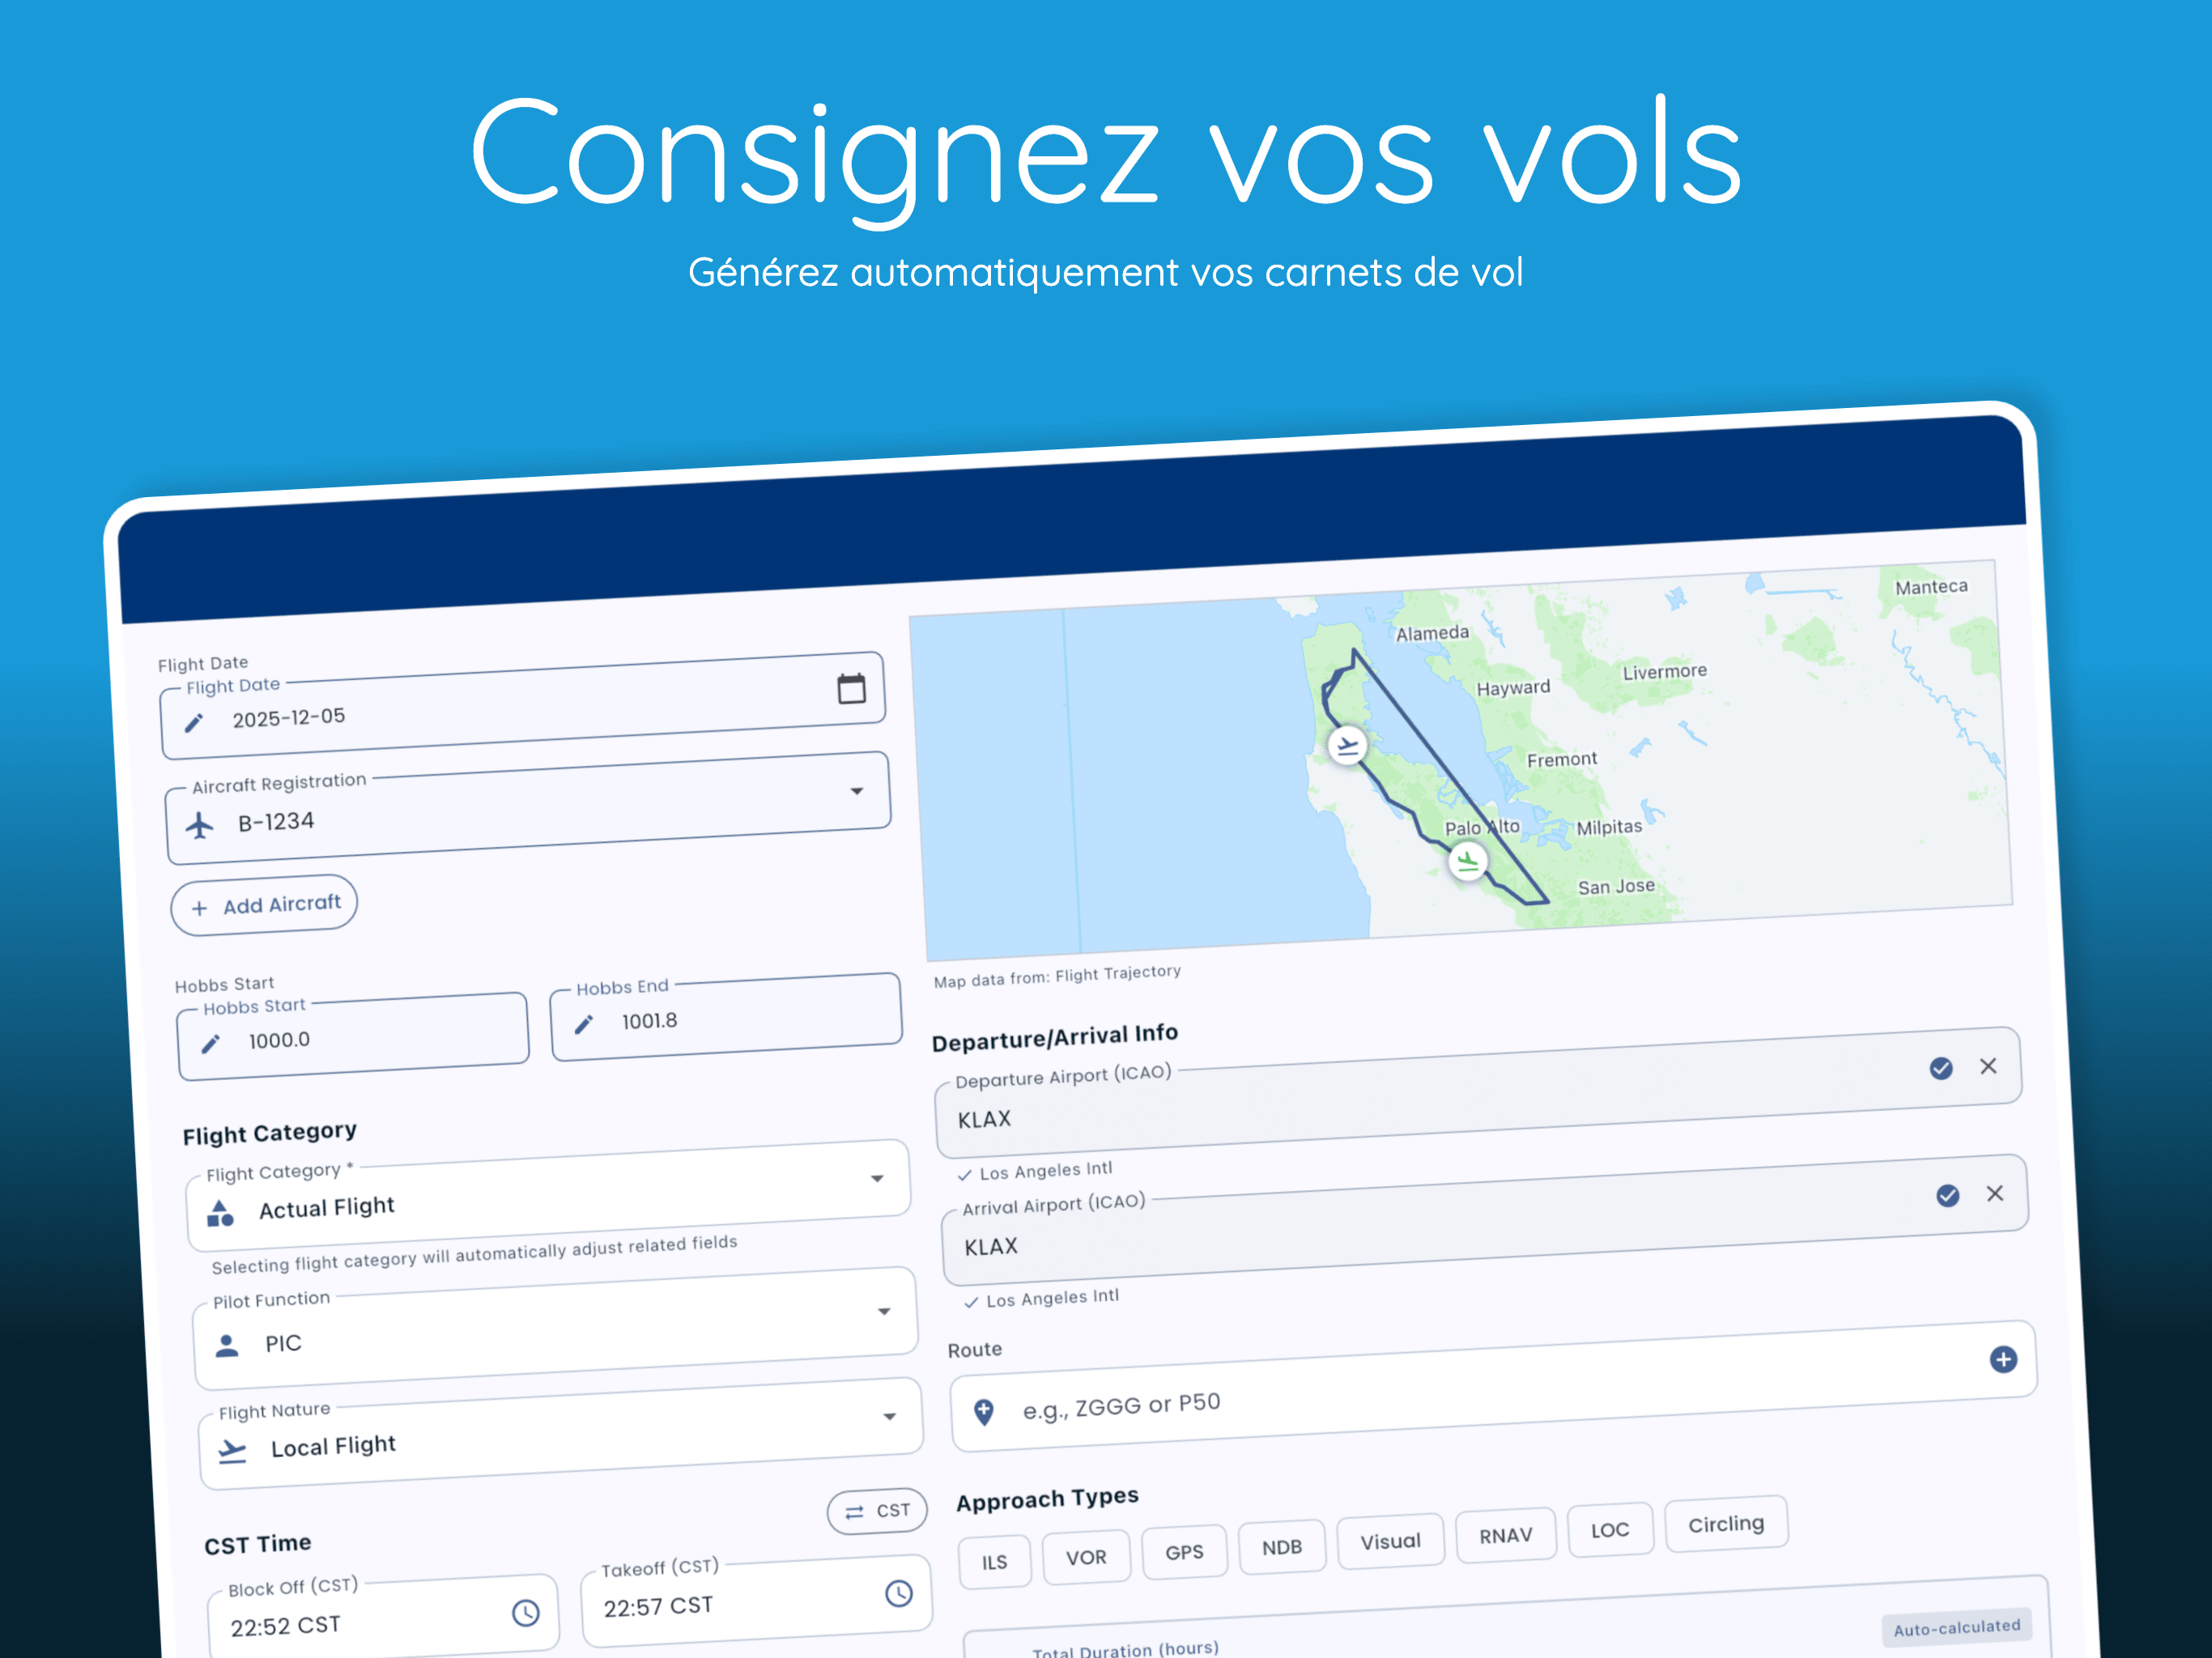The image size is (2212, 1658).
Task: Open the calendar date picker for Flight Date
Action: tap(851, 688)
